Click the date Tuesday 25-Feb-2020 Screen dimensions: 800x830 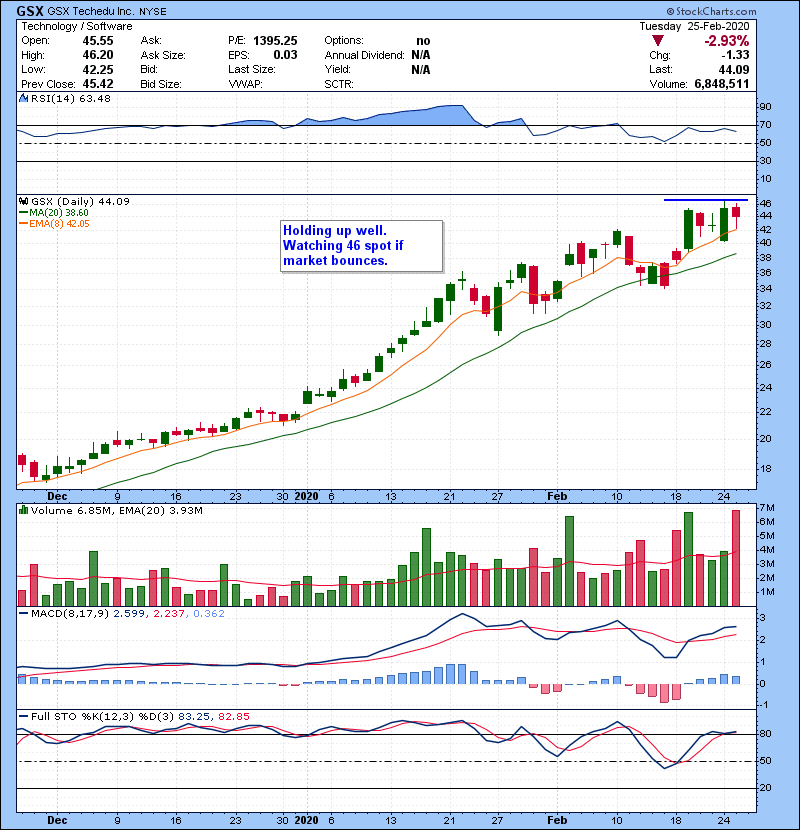tap(694, 26)
